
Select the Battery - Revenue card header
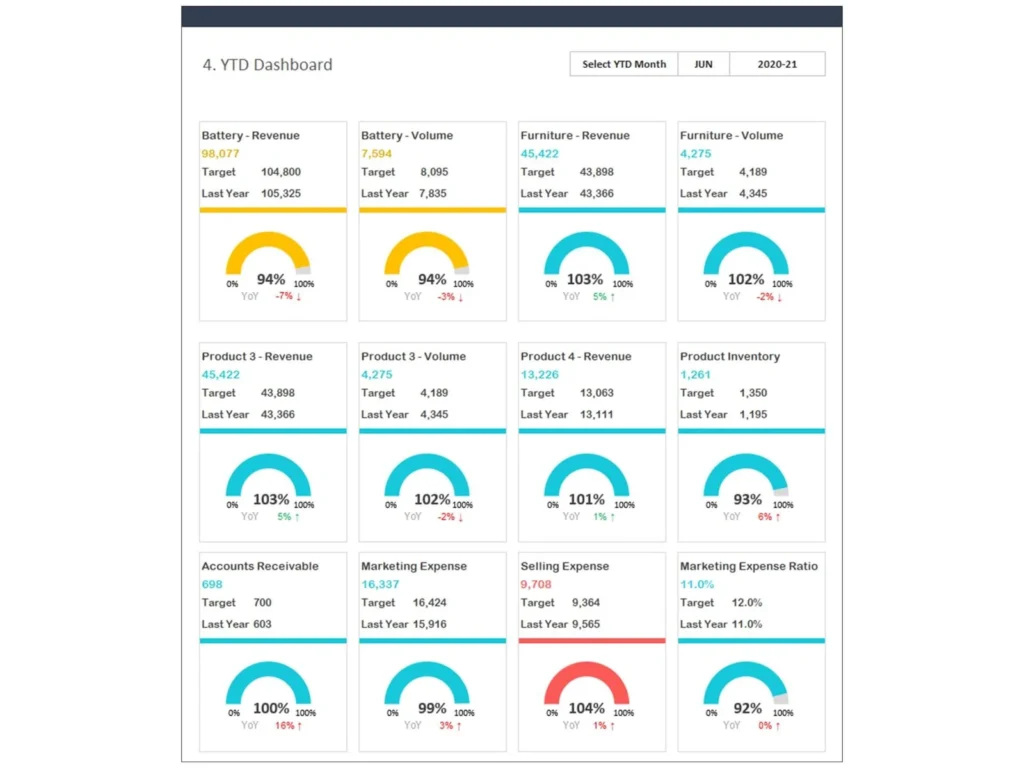[249, 135]
